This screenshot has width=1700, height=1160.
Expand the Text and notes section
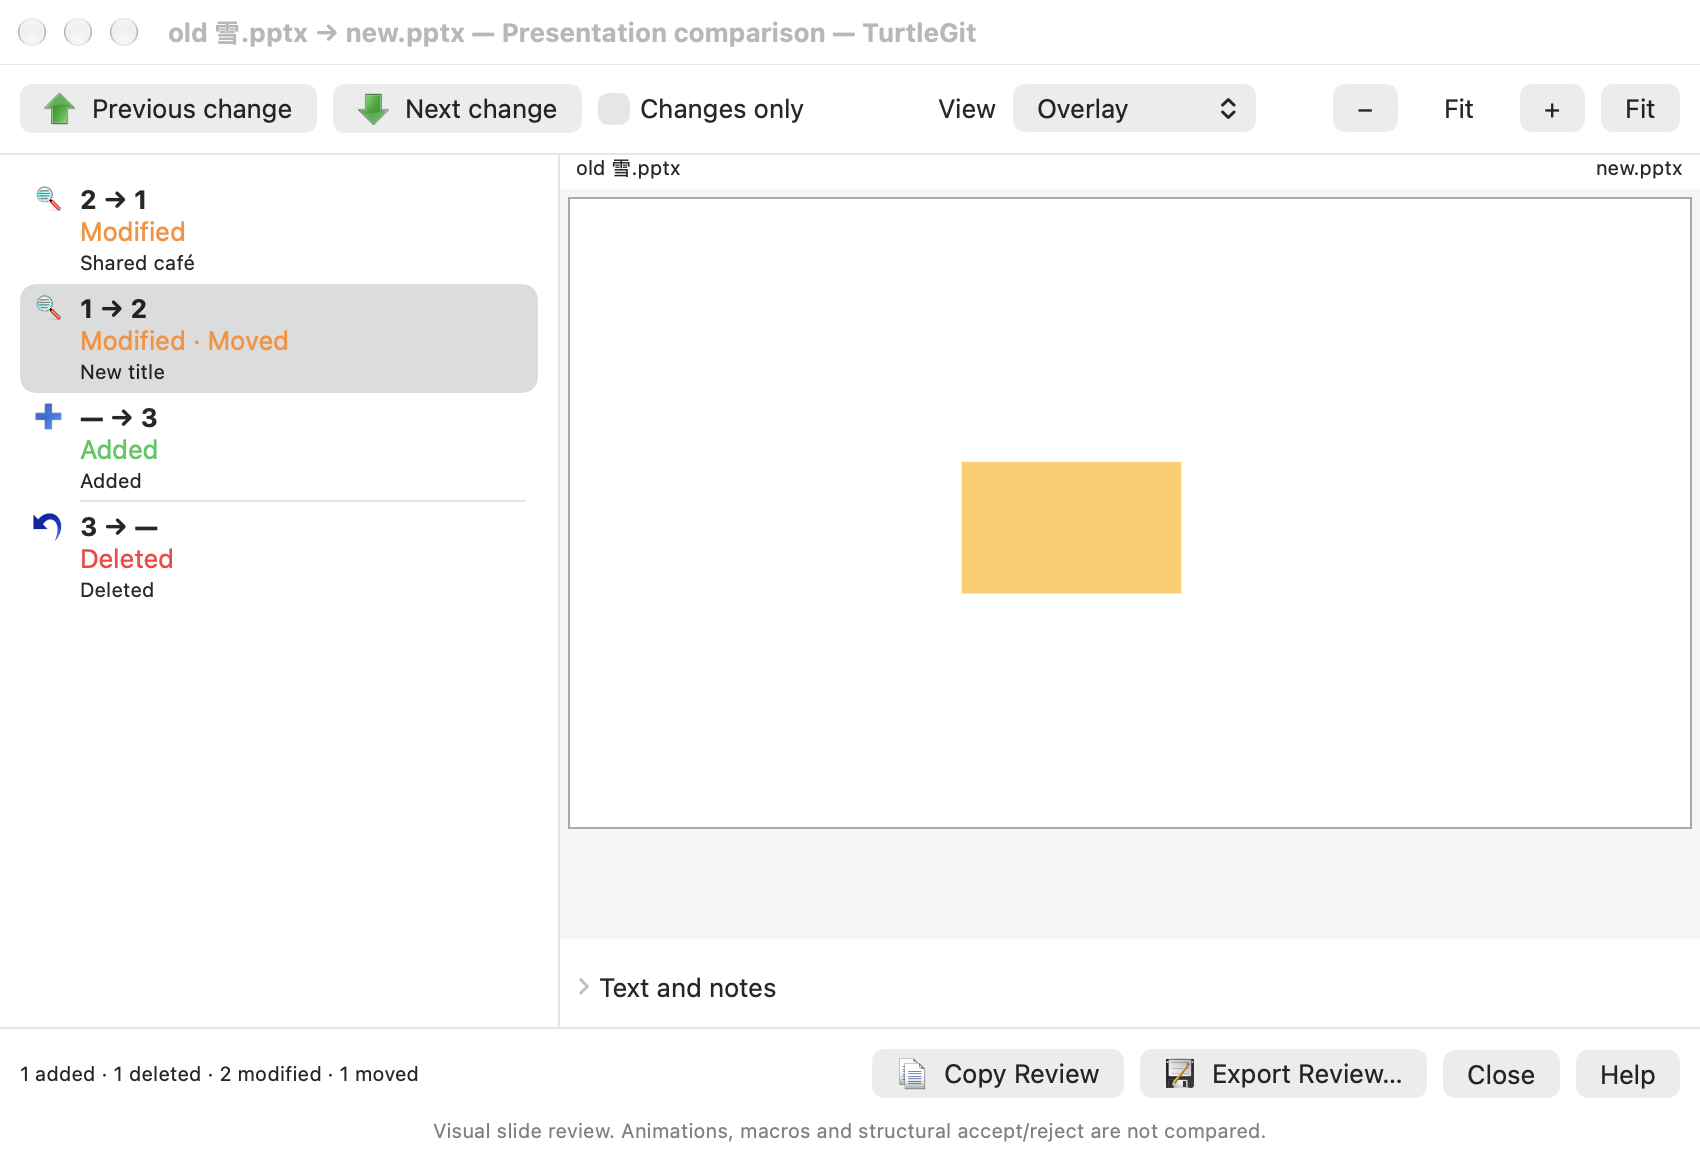(x=584, y=987)
